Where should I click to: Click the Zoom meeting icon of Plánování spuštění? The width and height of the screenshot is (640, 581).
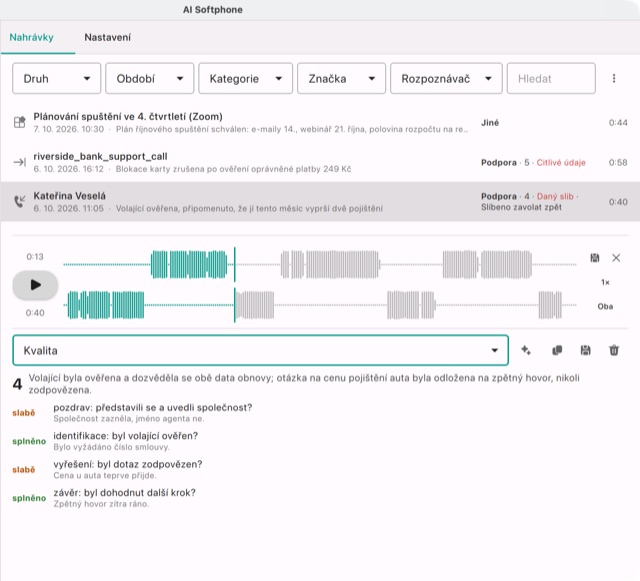(x=20, y=122)
